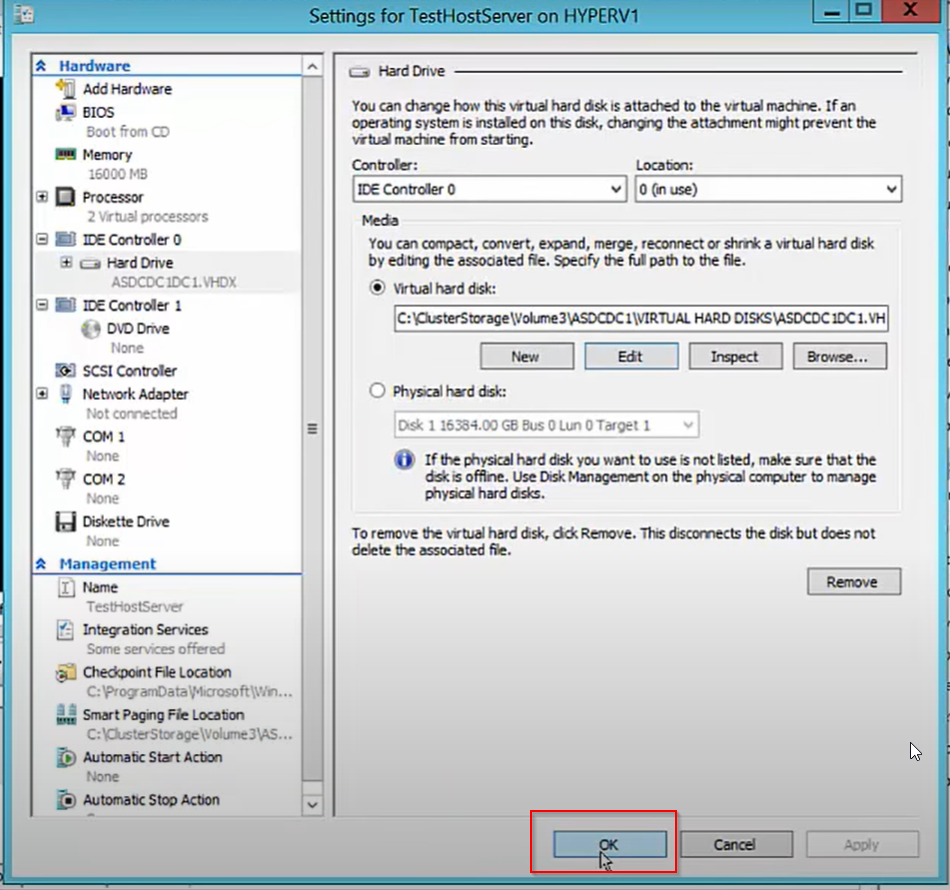
Task: Click the COM 2 port icon
Action: (65, 479)
